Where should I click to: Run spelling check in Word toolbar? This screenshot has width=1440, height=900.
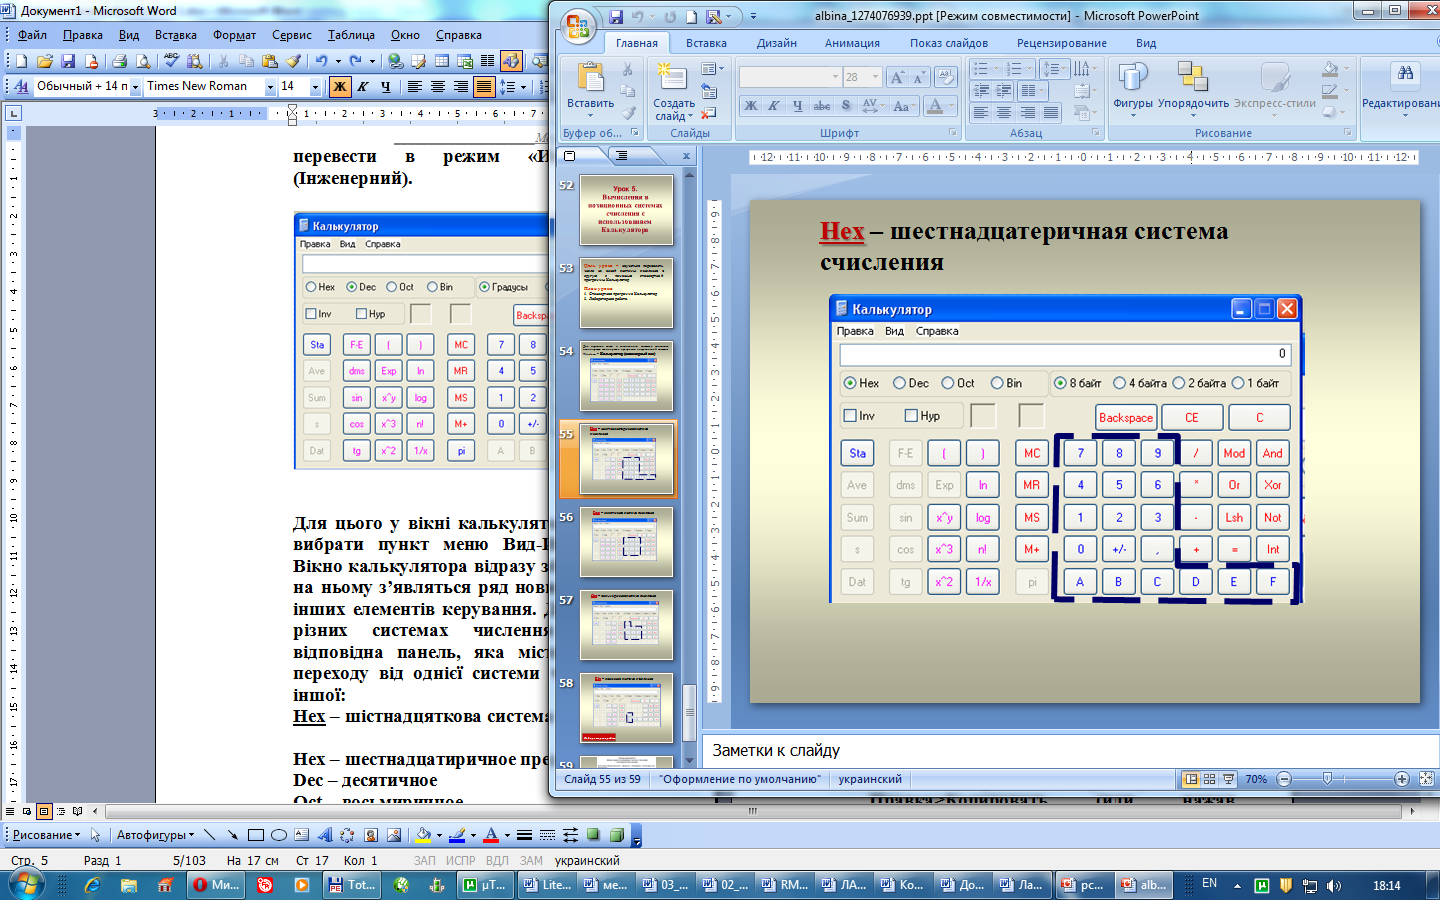pyautogui.click(x=172, y=61)
